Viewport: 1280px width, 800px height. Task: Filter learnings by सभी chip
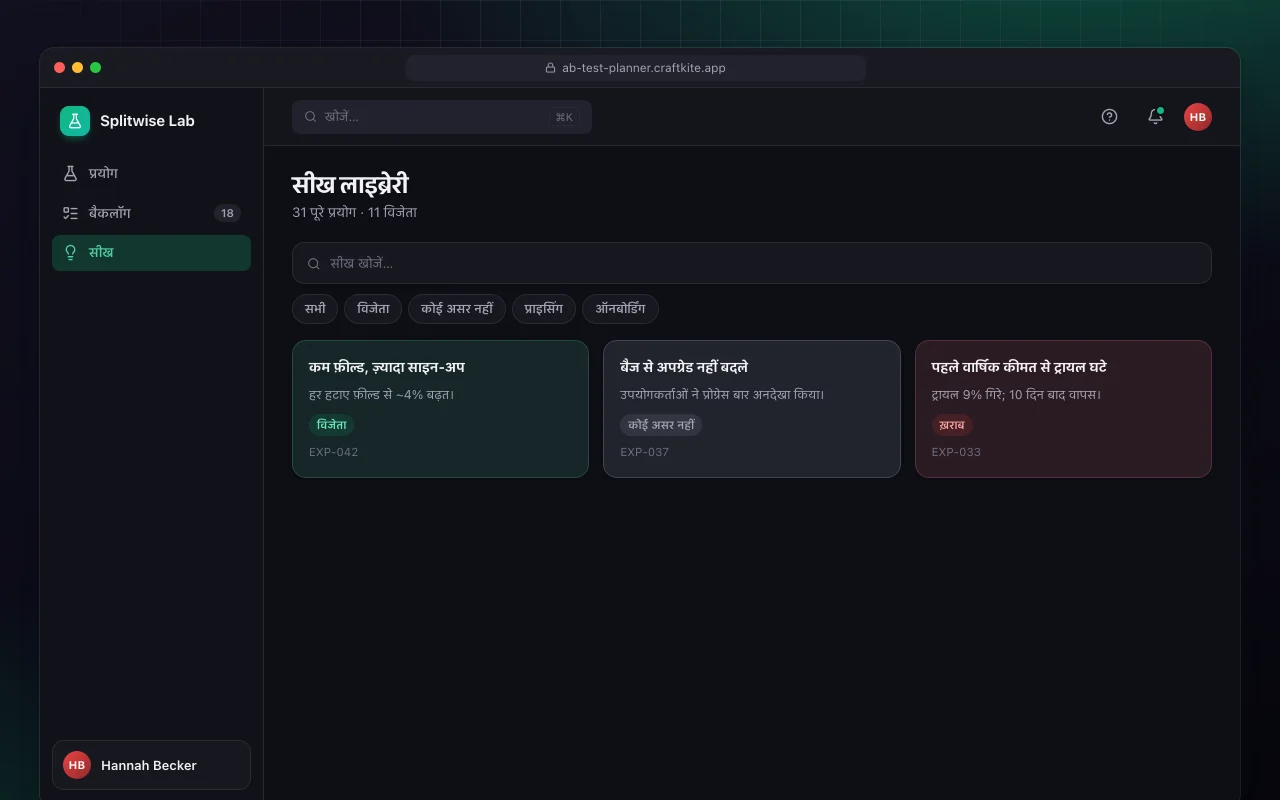pyautogui.click(x=315, y=309)
